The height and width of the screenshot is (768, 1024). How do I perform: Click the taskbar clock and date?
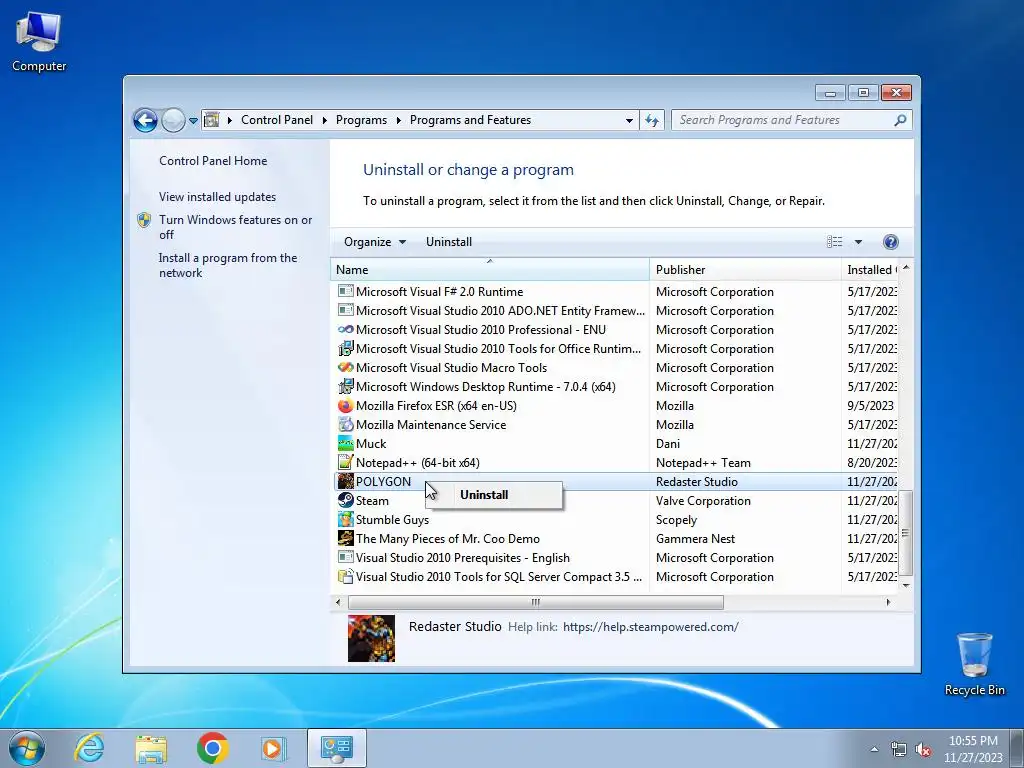(973, 749)
